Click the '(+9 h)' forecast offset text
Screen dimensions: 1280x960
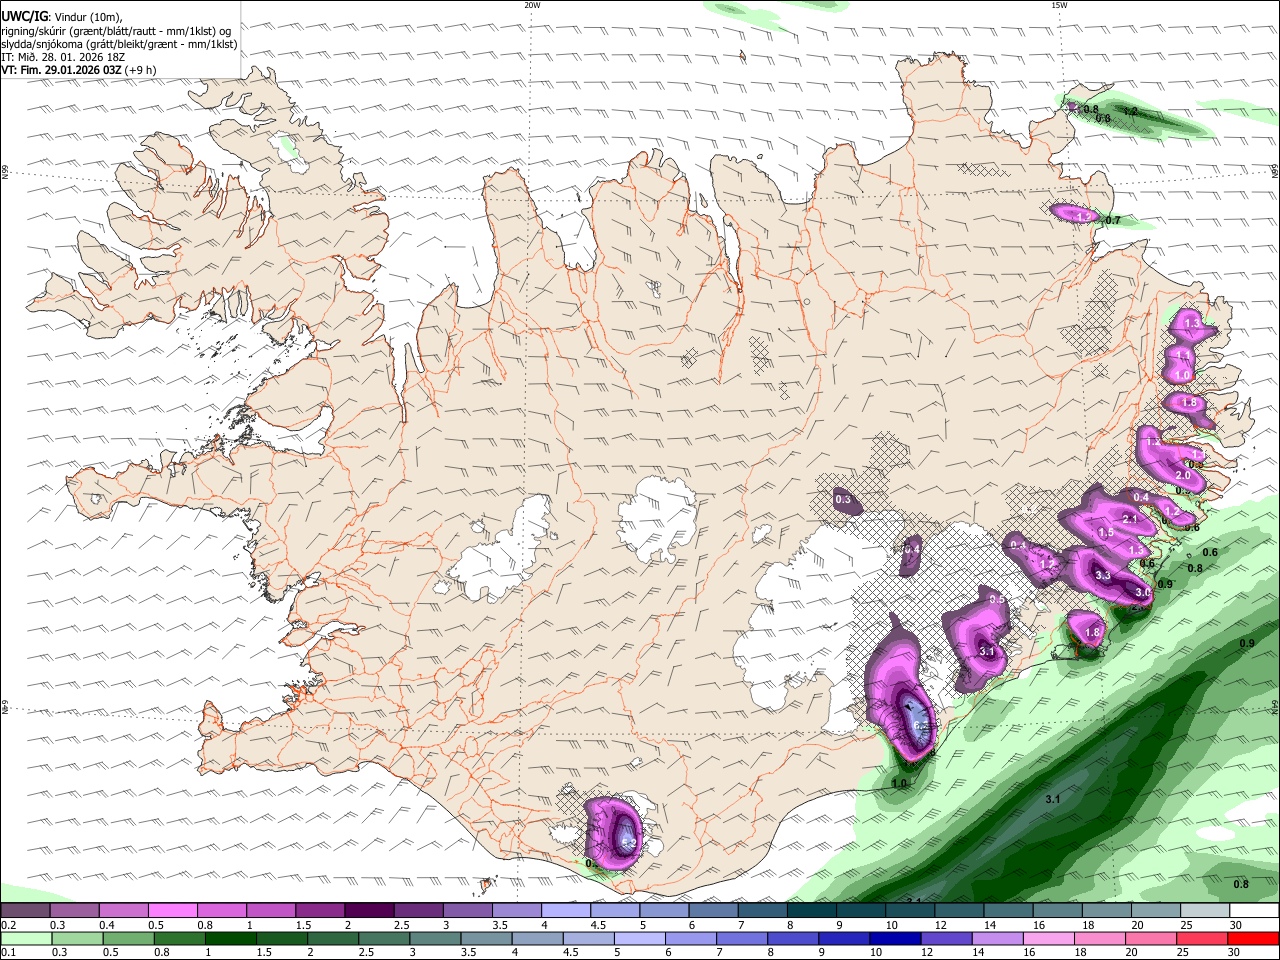point(140,70)
